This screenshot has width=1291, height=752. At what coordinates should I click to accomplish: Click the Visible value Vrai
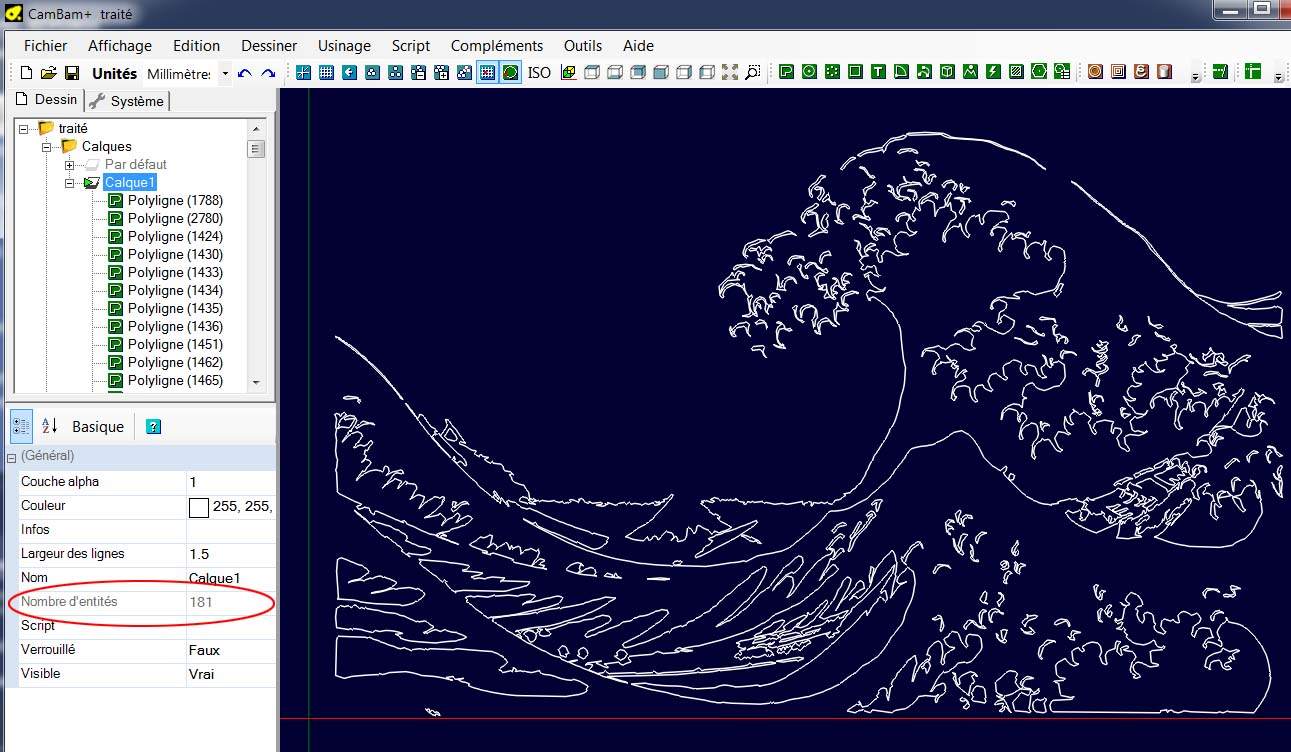(230, 674)
